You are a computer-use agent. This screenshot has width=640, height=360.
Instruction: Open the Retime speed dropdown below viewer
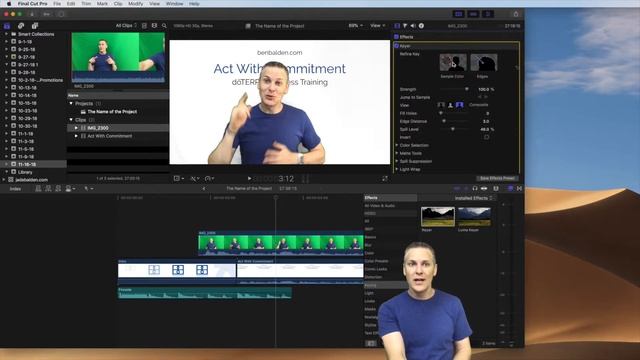point(209,178)
